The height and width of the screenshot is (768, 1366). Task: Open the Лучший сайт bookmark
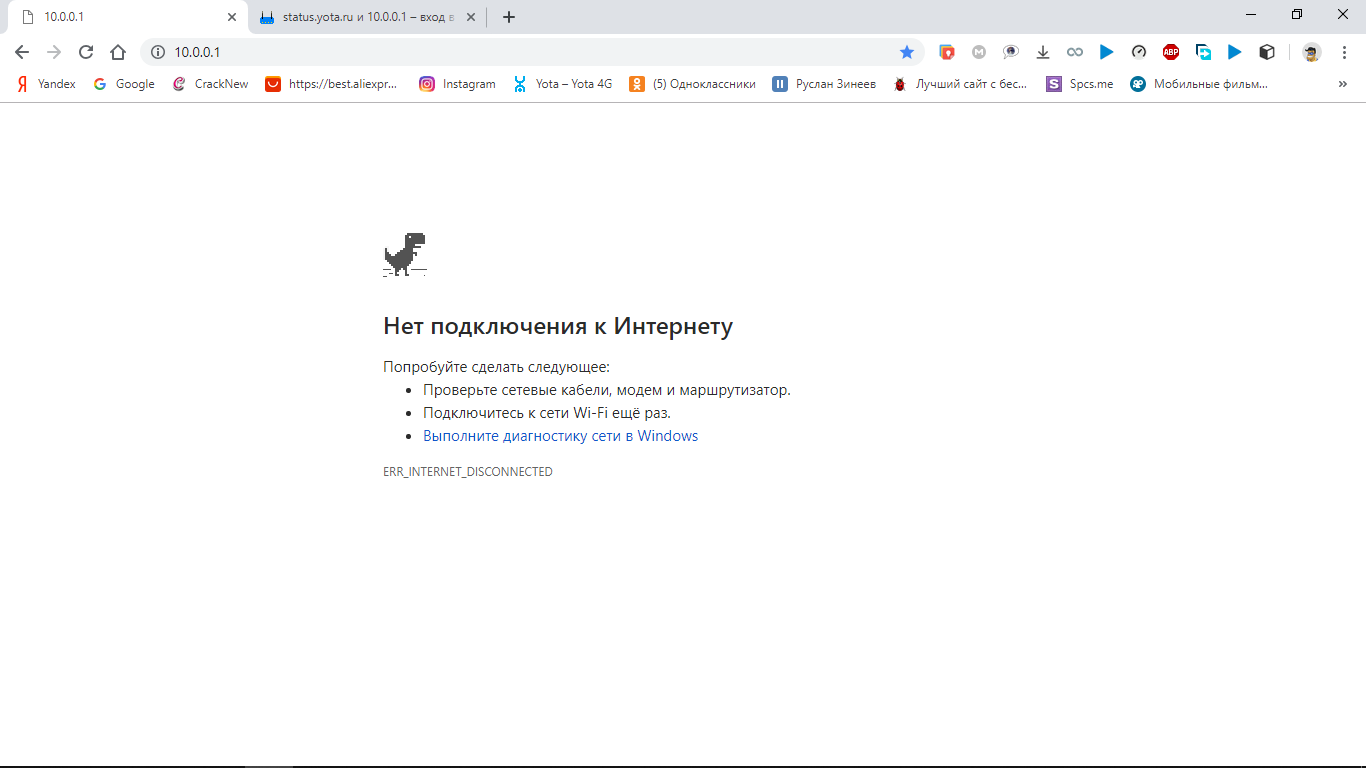tap(960, 84)
